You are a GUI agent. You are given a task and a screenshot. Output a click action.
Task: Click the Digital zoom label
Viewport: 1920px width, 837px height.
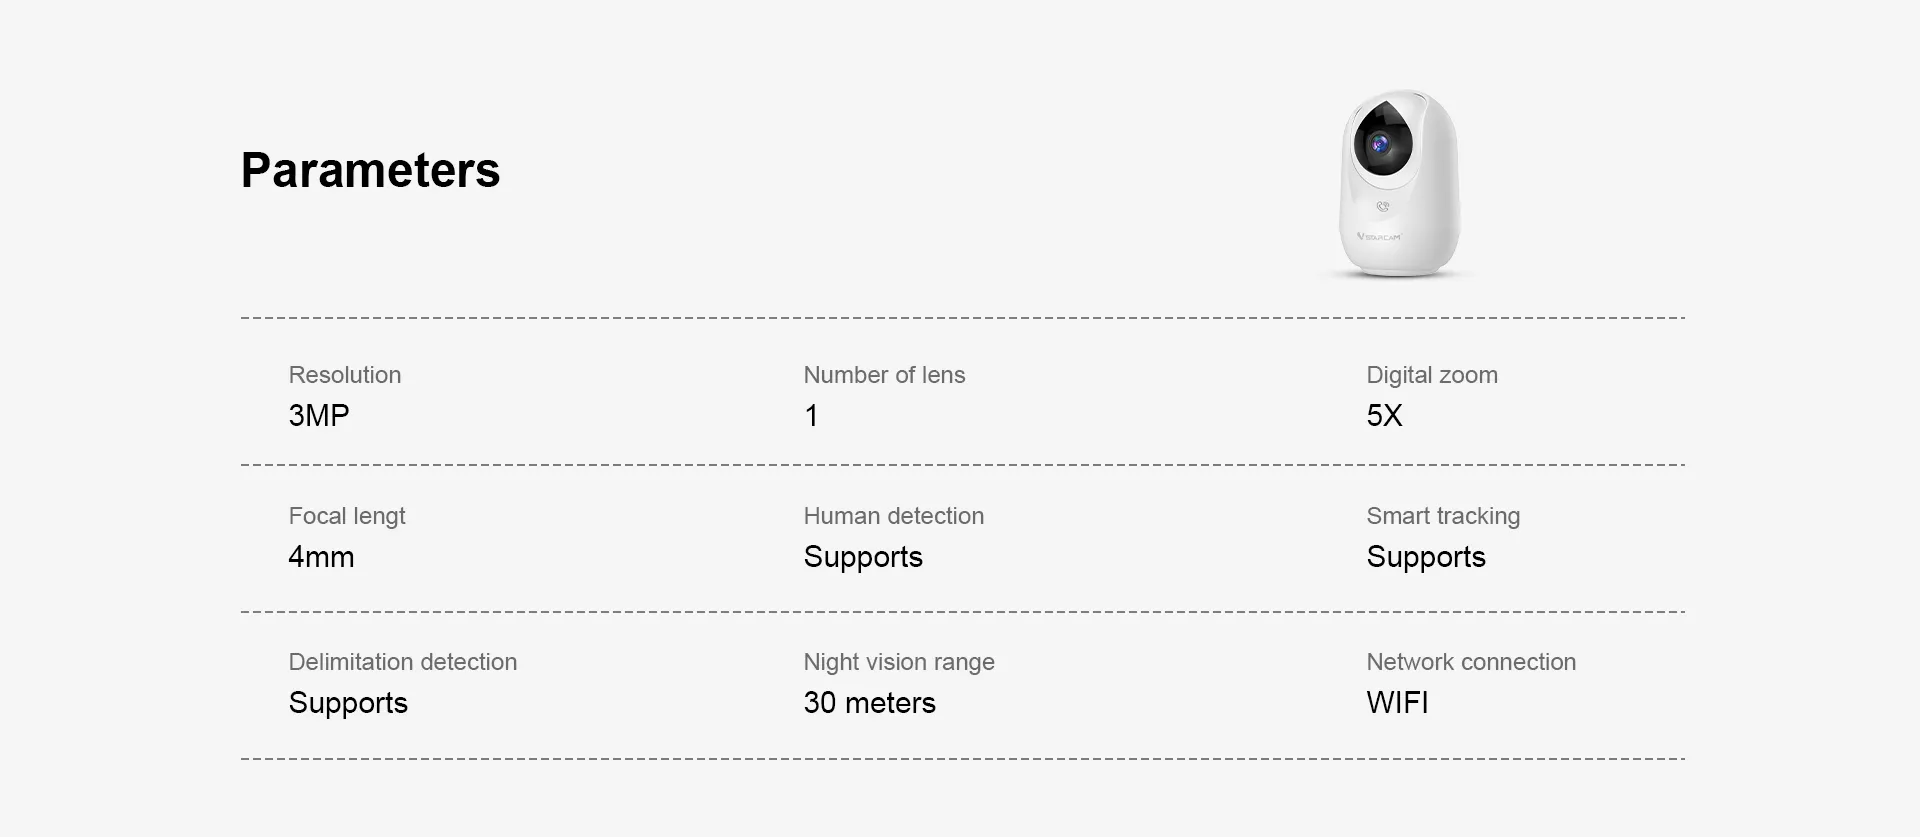[1432, 375]
